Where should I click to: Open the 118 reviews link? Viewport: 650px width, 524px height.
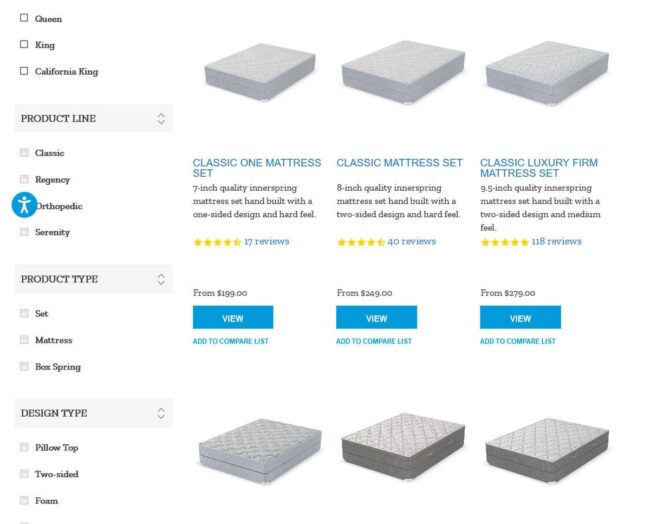[x=556, y=241]
